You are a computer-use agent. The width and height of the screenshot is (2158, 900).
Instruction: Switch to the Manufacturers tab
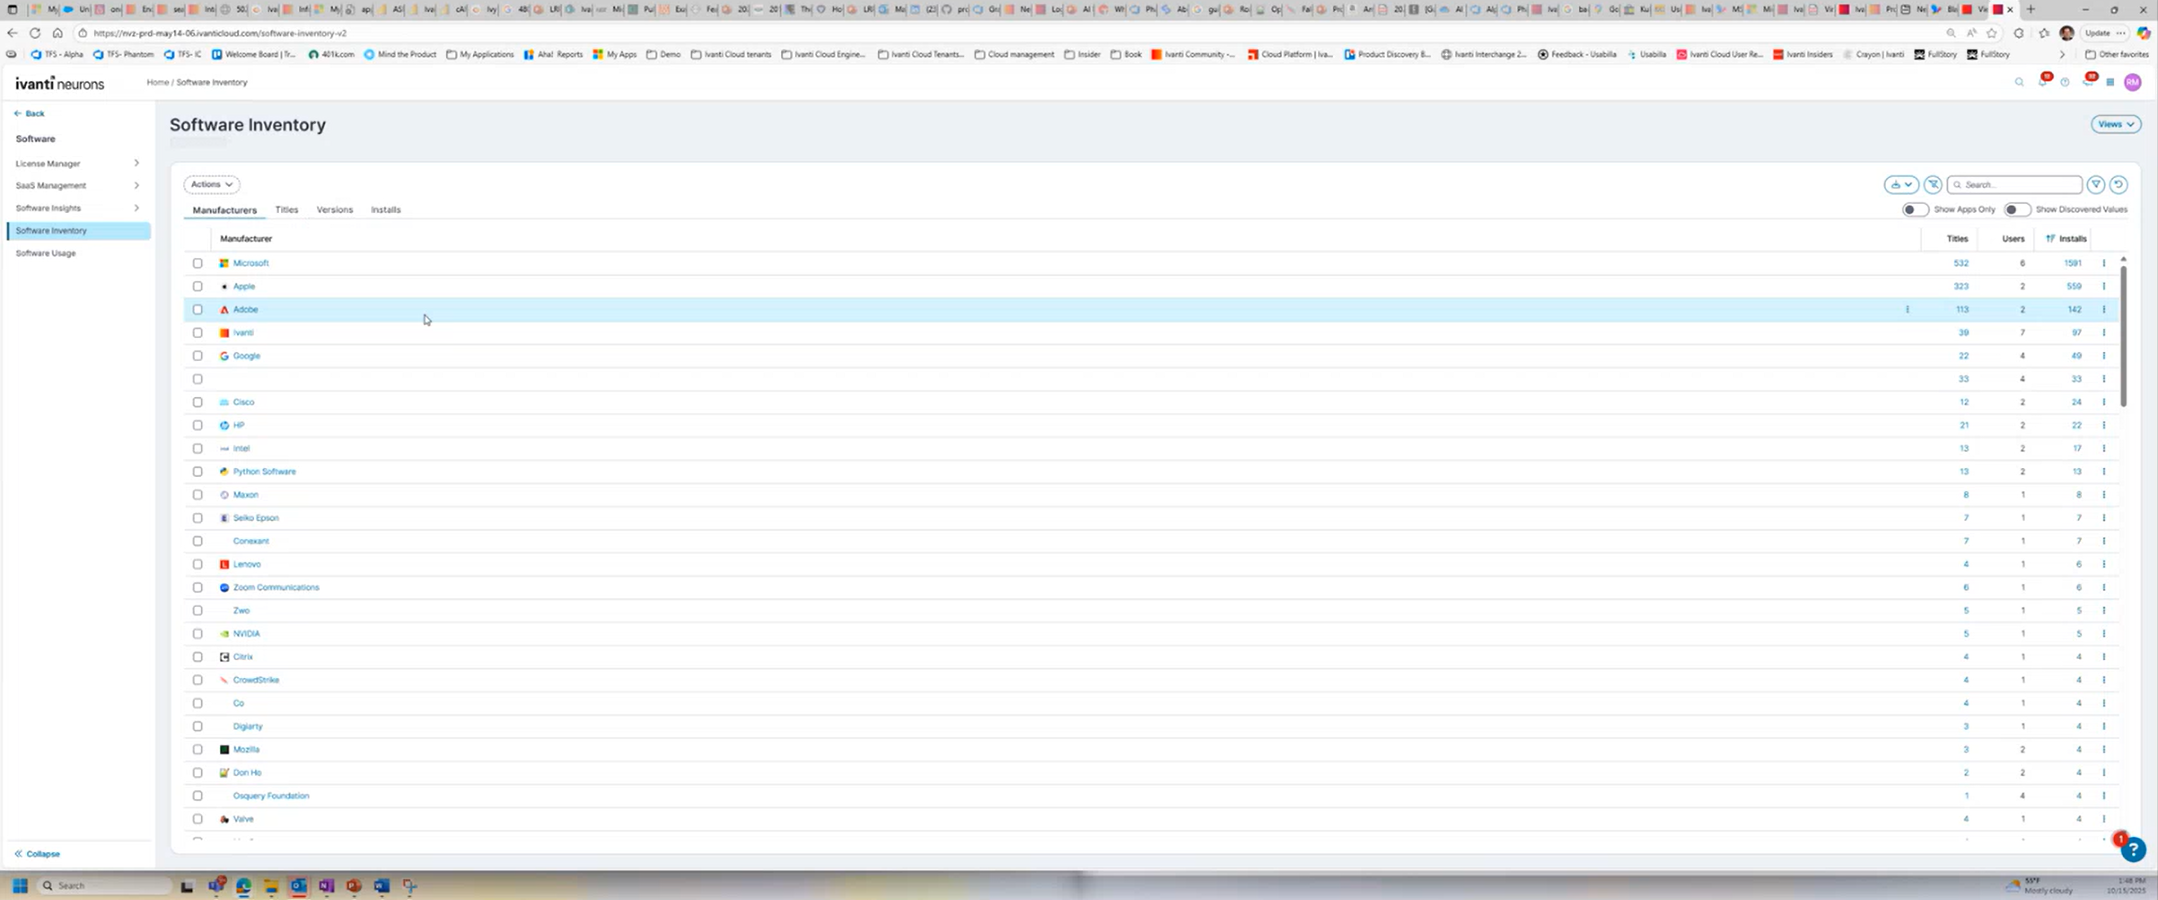tap(224, 210)
